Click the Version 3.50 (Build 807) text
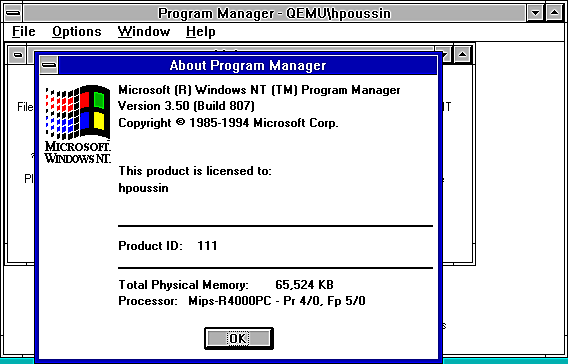568x364 pixels. click(x=187, y=106)
